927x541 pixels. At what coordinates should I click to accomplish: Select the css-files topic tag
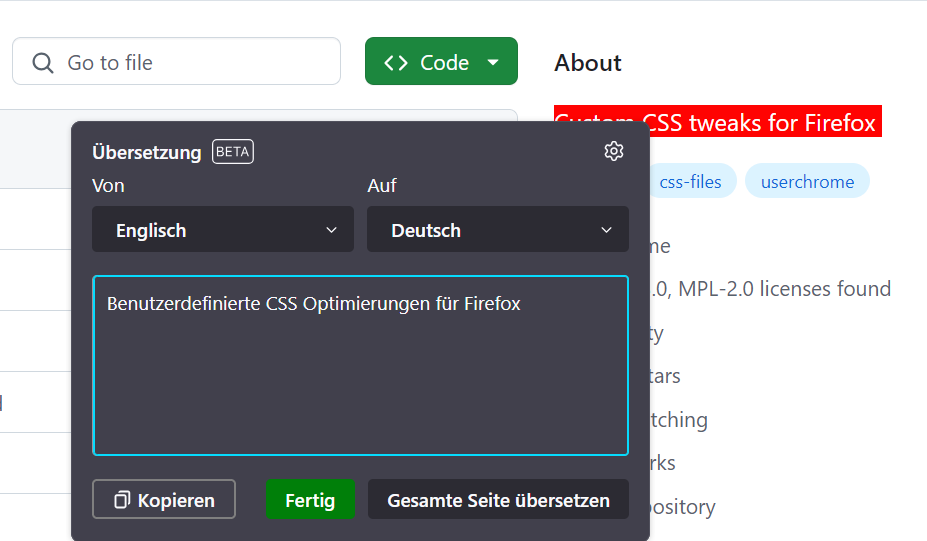(691, 182)
